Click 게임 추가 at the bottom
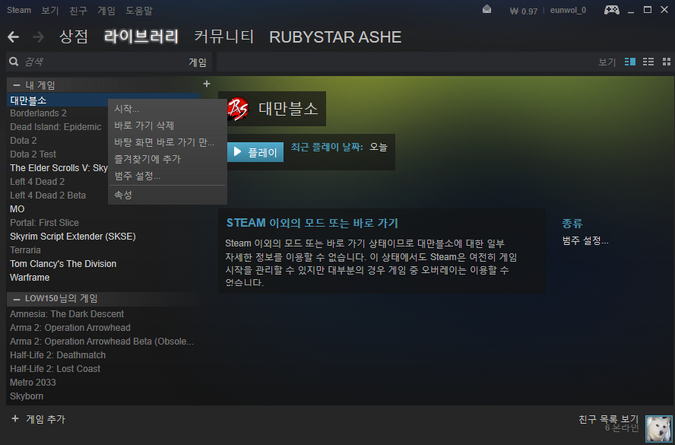The image size is (675, 445). pos(45,419)
